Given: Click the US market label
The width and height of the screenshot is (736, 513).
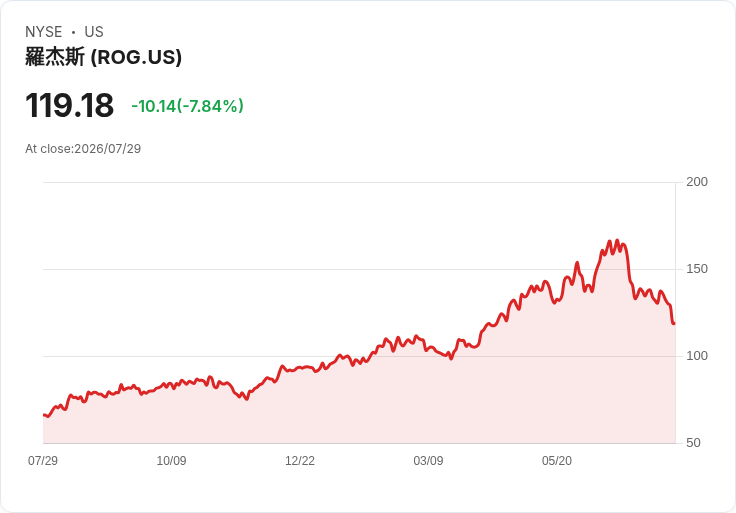Looking at the screenshot, I should pyautogui.click(x=94, y=32).
